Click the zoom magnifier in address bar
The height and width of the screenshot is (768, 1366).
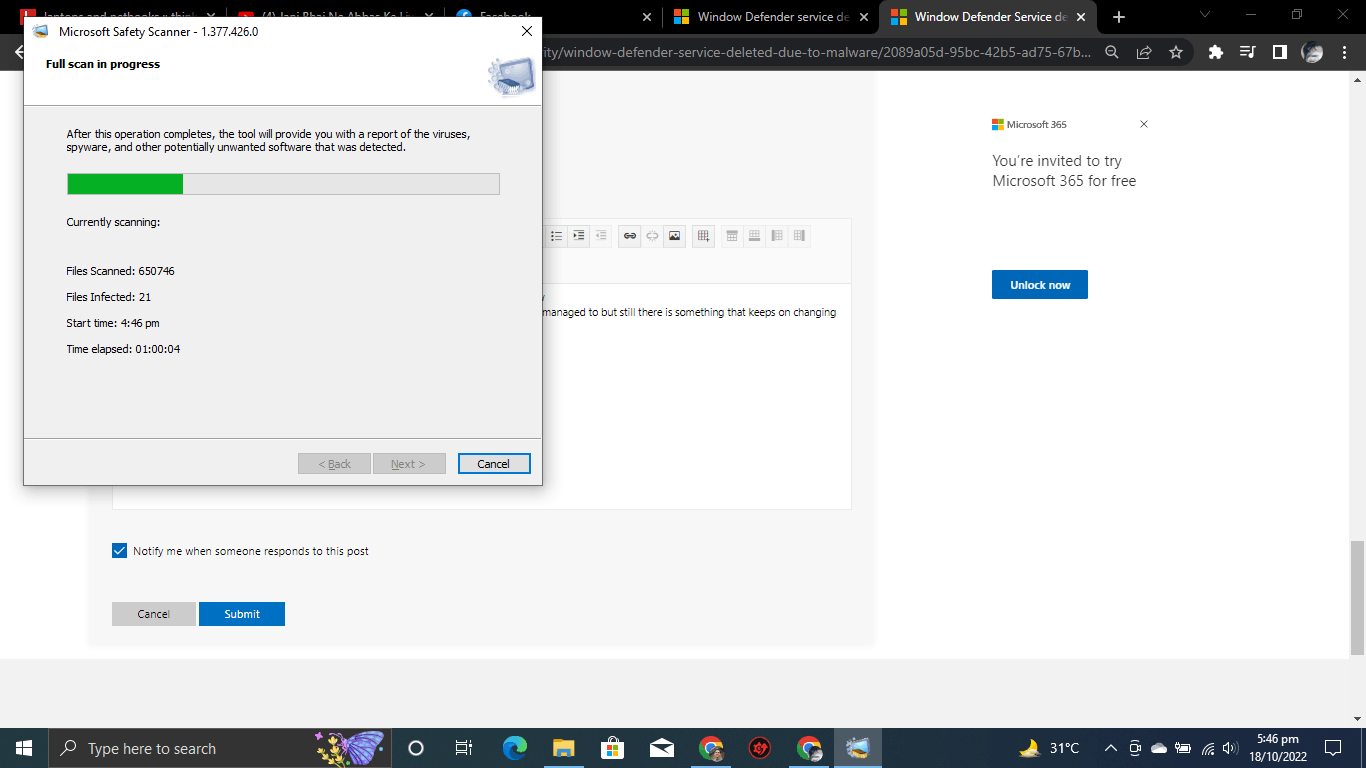pyautogui.click(x=1112, y=52)
